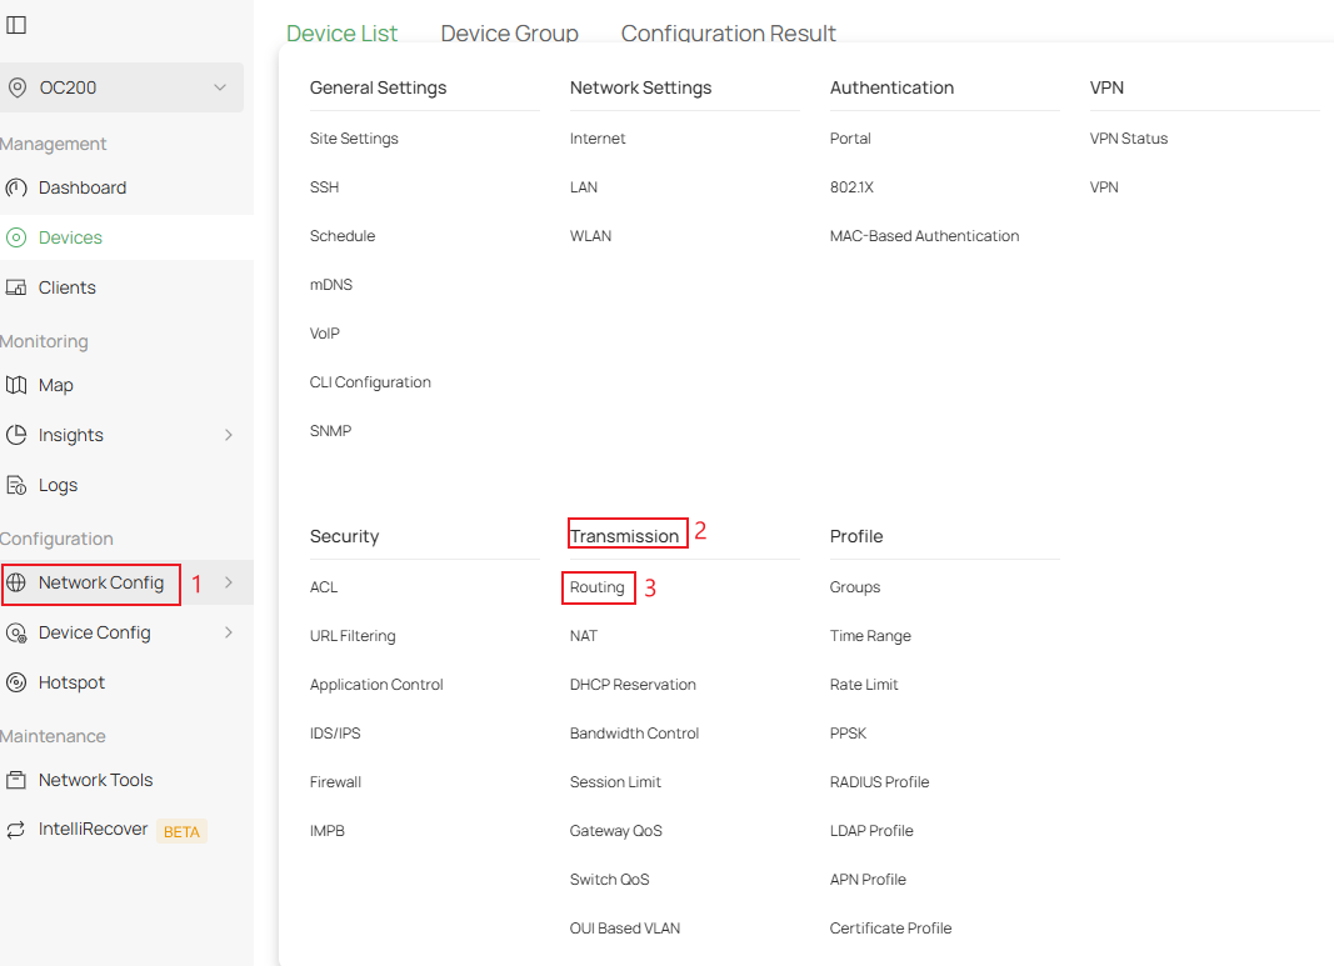Image resolution: width=1334 pixels, height=966 pixels.
Task: Open Internet under Network Settings
Action: [x=598, y=138]
